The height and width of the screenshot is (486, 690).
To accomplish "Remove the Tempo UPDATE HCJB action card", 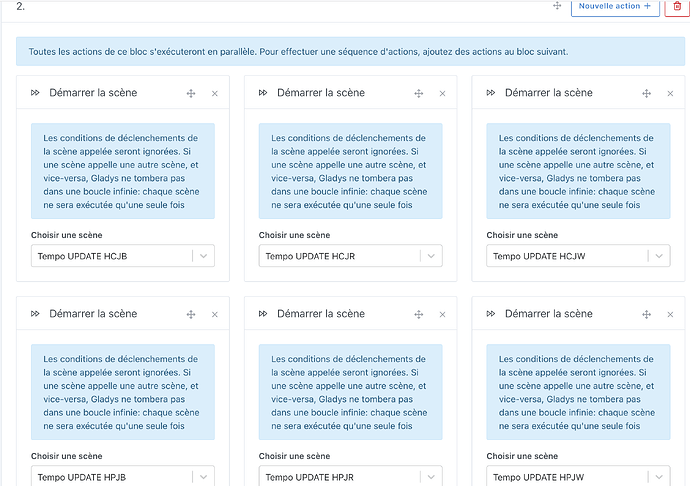I will pyautogui.click(x=214, y=93).
